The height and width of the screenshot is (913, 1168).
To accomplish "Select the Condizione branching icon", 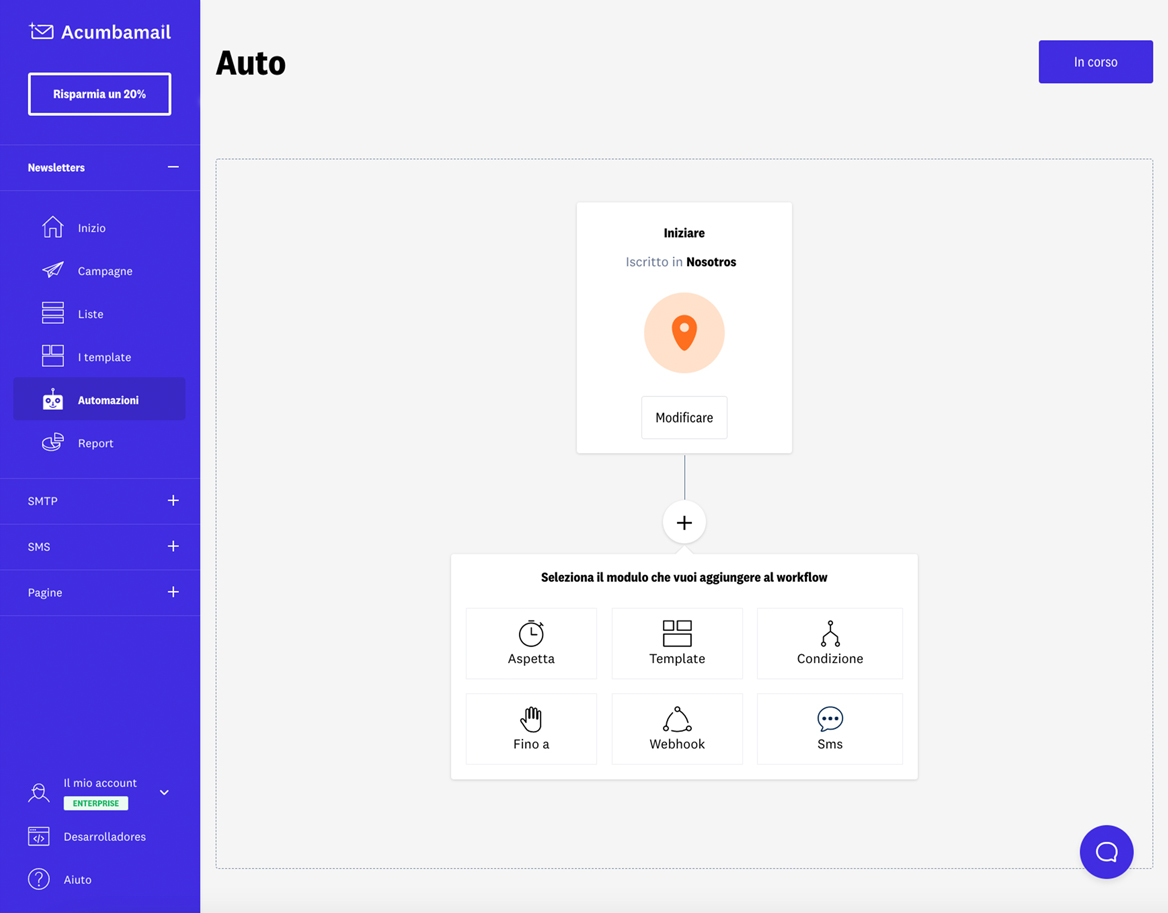I will point(830,632).
